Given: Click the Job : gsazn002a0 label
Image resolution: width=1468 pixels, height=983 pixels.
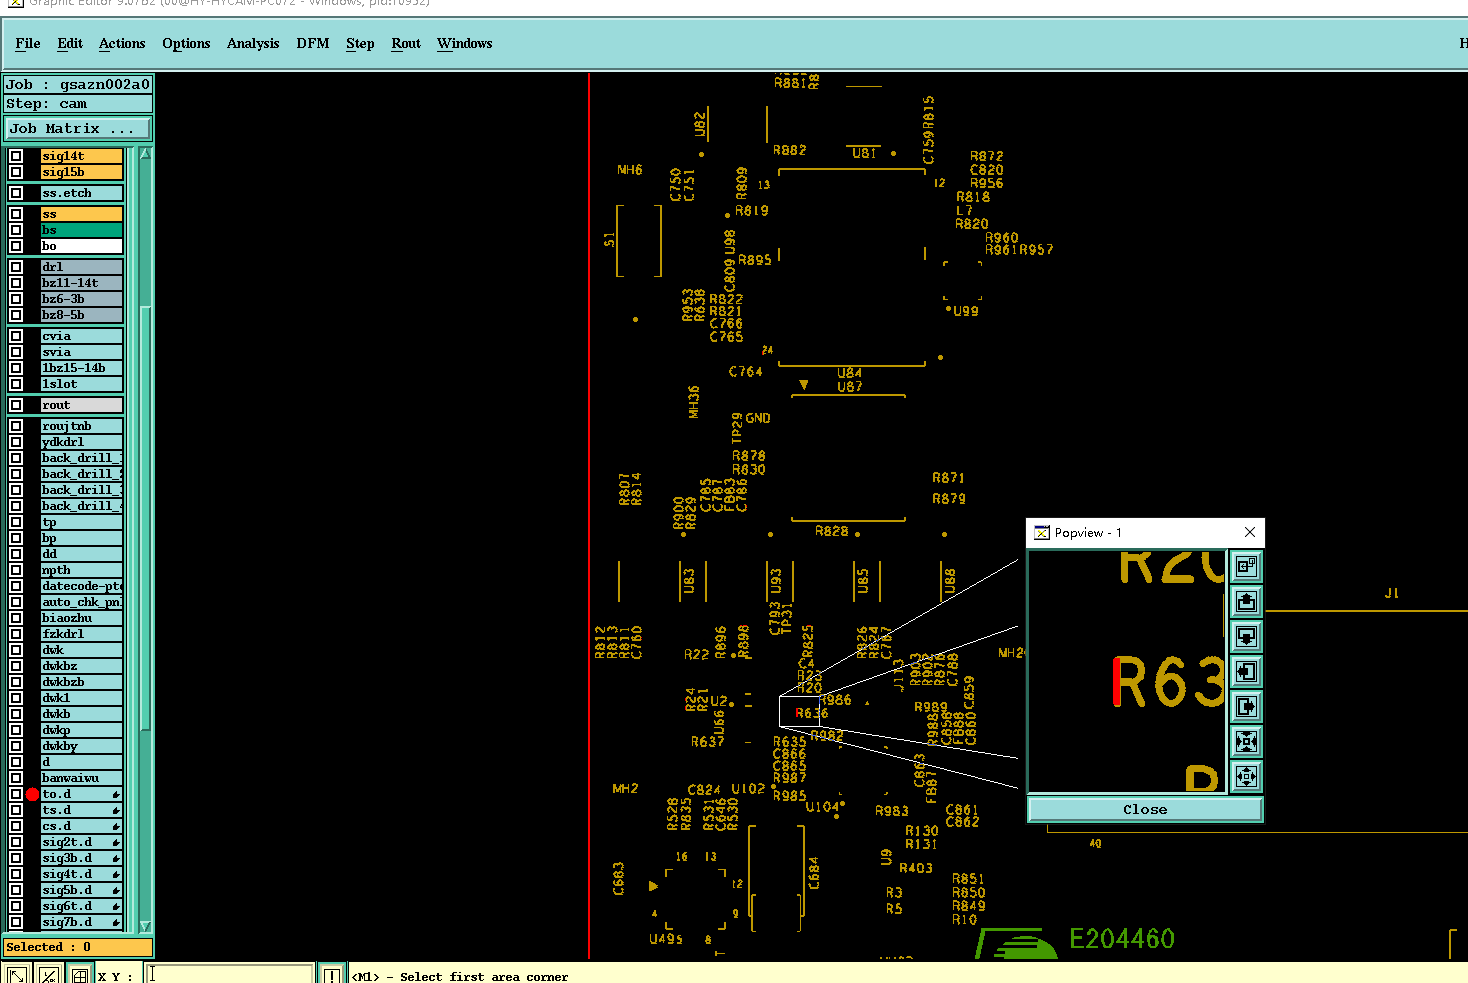Looking at the screenshot, I should [78, 85].
